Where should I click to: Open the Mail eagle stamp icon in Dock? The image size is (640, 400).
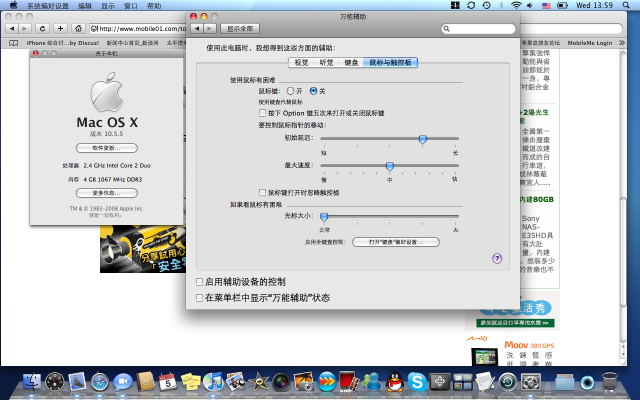[x=77, y=382]
